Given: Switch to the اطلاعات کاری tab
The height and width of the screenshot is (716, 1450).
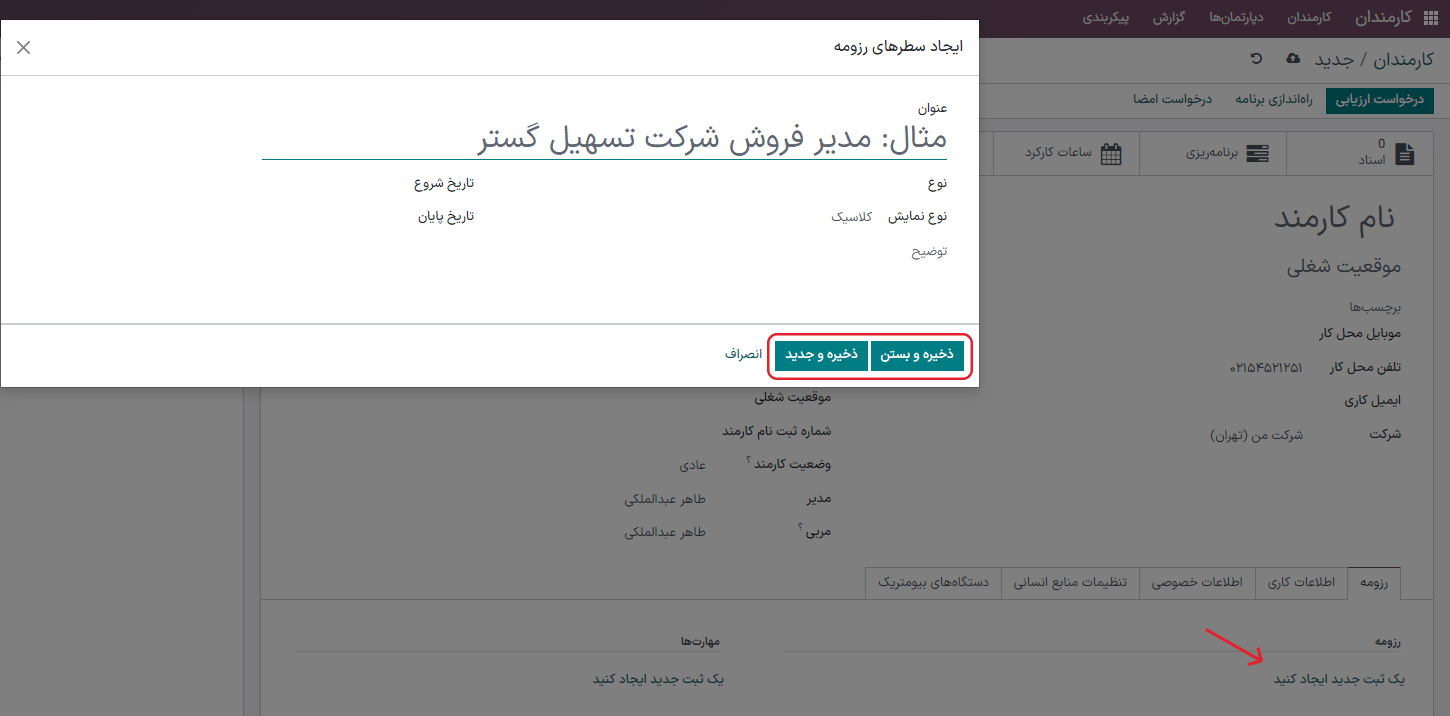Looking at the screenshot, I should [1301, 583].
